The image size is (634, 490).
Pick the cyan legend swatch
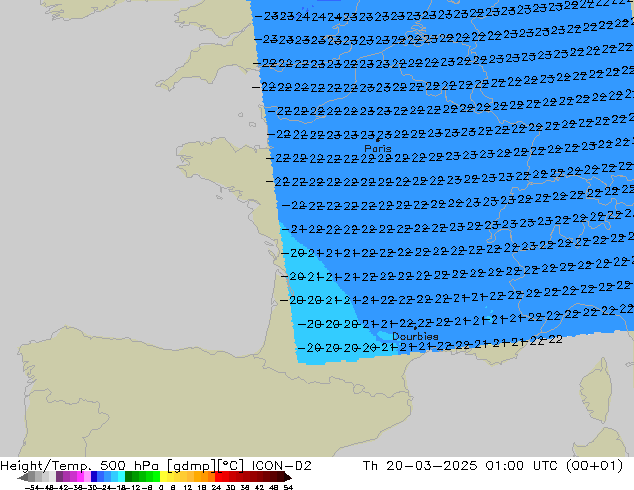[x=122, y=477]
